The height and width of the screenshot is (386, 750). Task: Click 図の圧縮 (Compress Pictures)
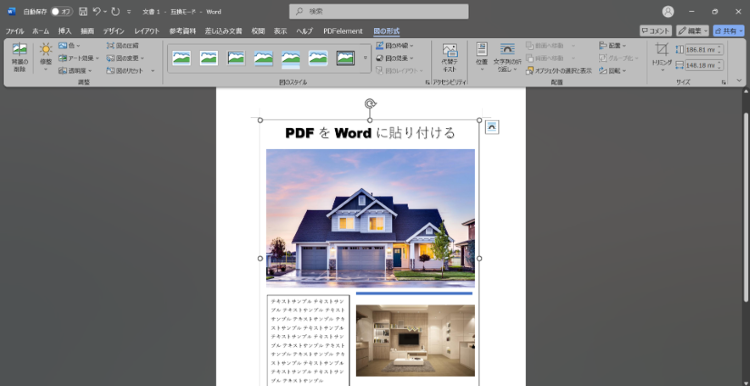122,45
